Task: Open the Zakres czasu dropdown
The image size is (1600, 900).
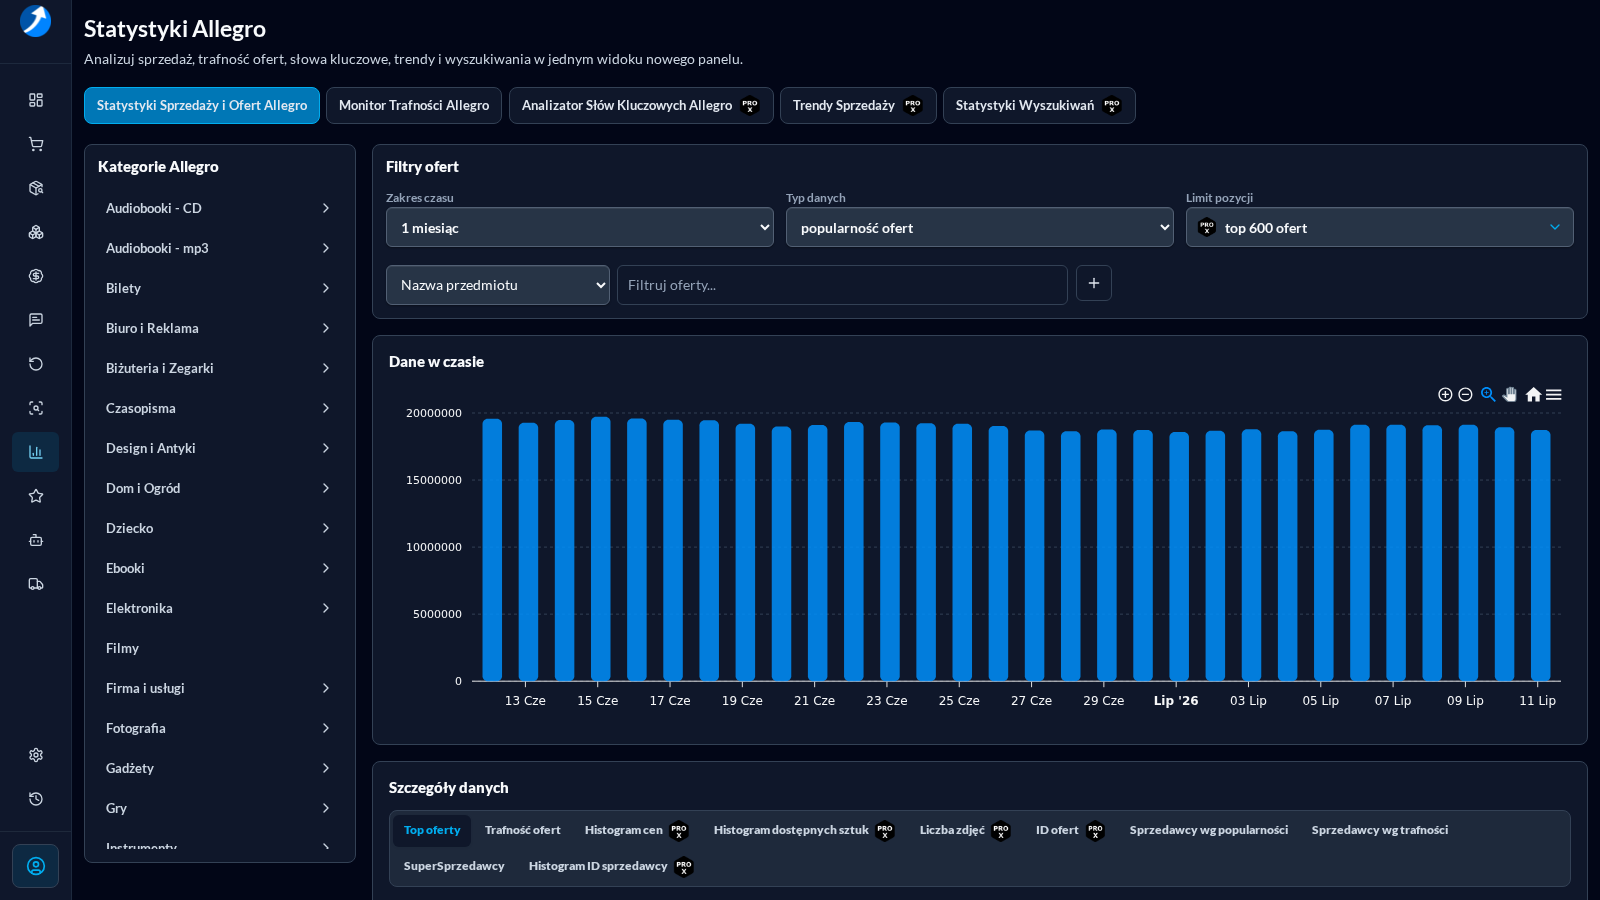Action: (580, 227)
